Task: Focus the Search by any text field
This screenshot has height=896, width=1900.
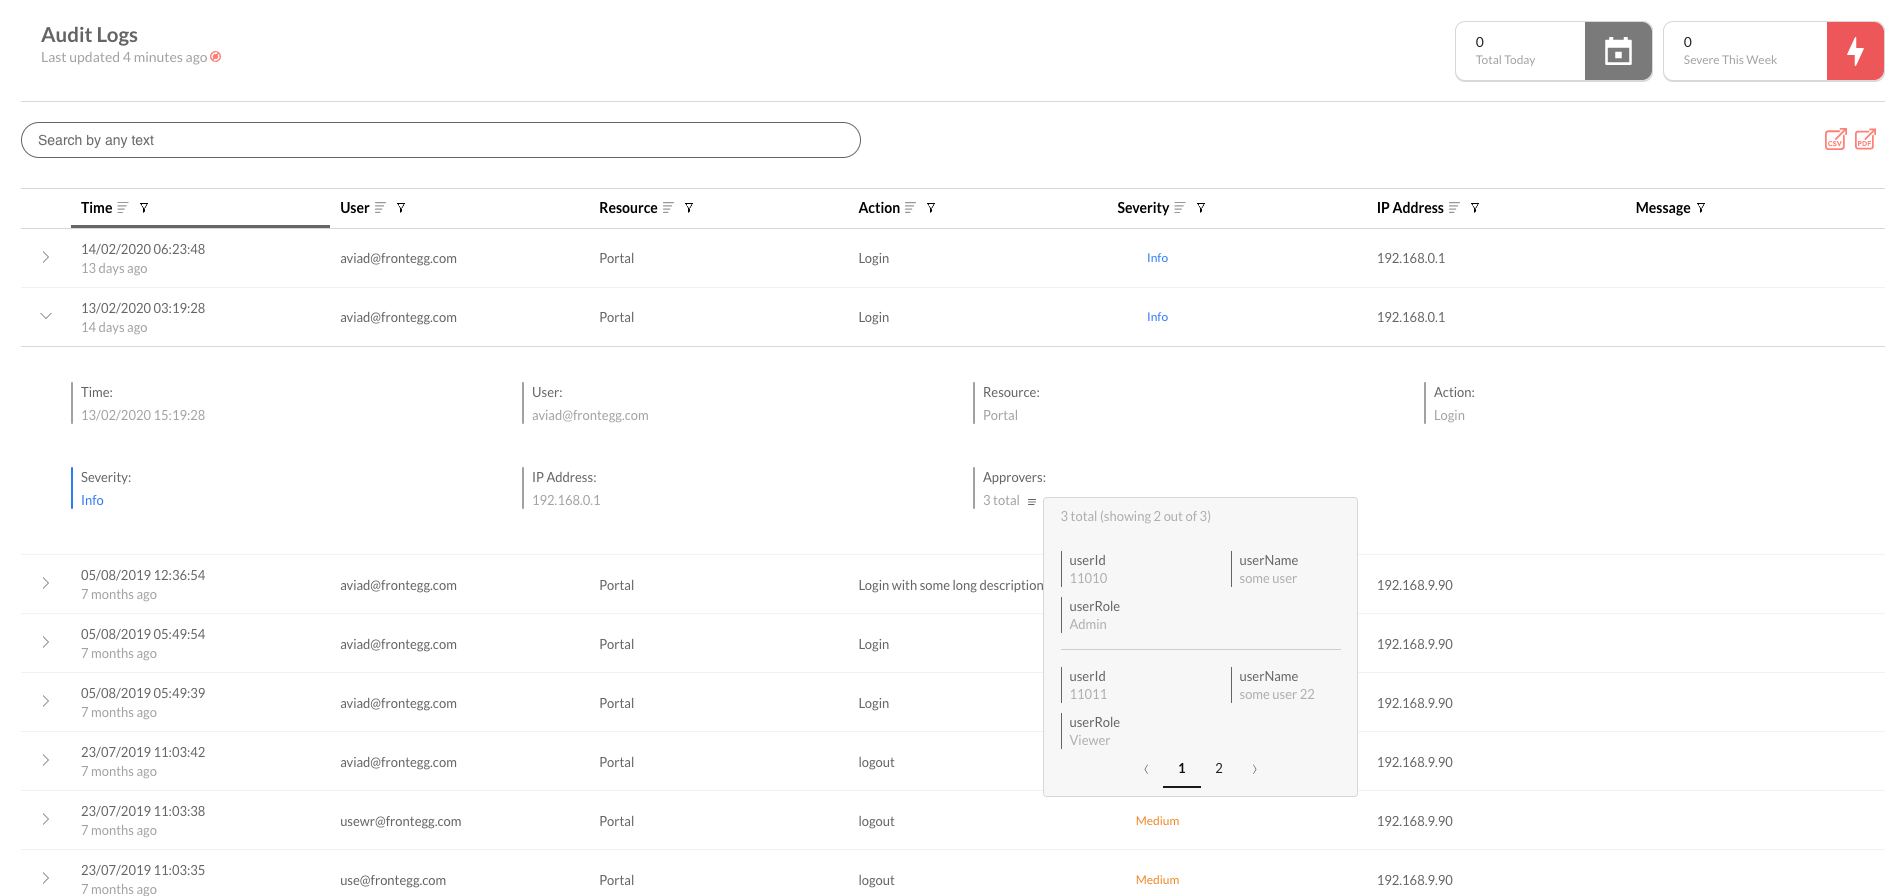Action: pyautogui.click(x=441, y=140)
